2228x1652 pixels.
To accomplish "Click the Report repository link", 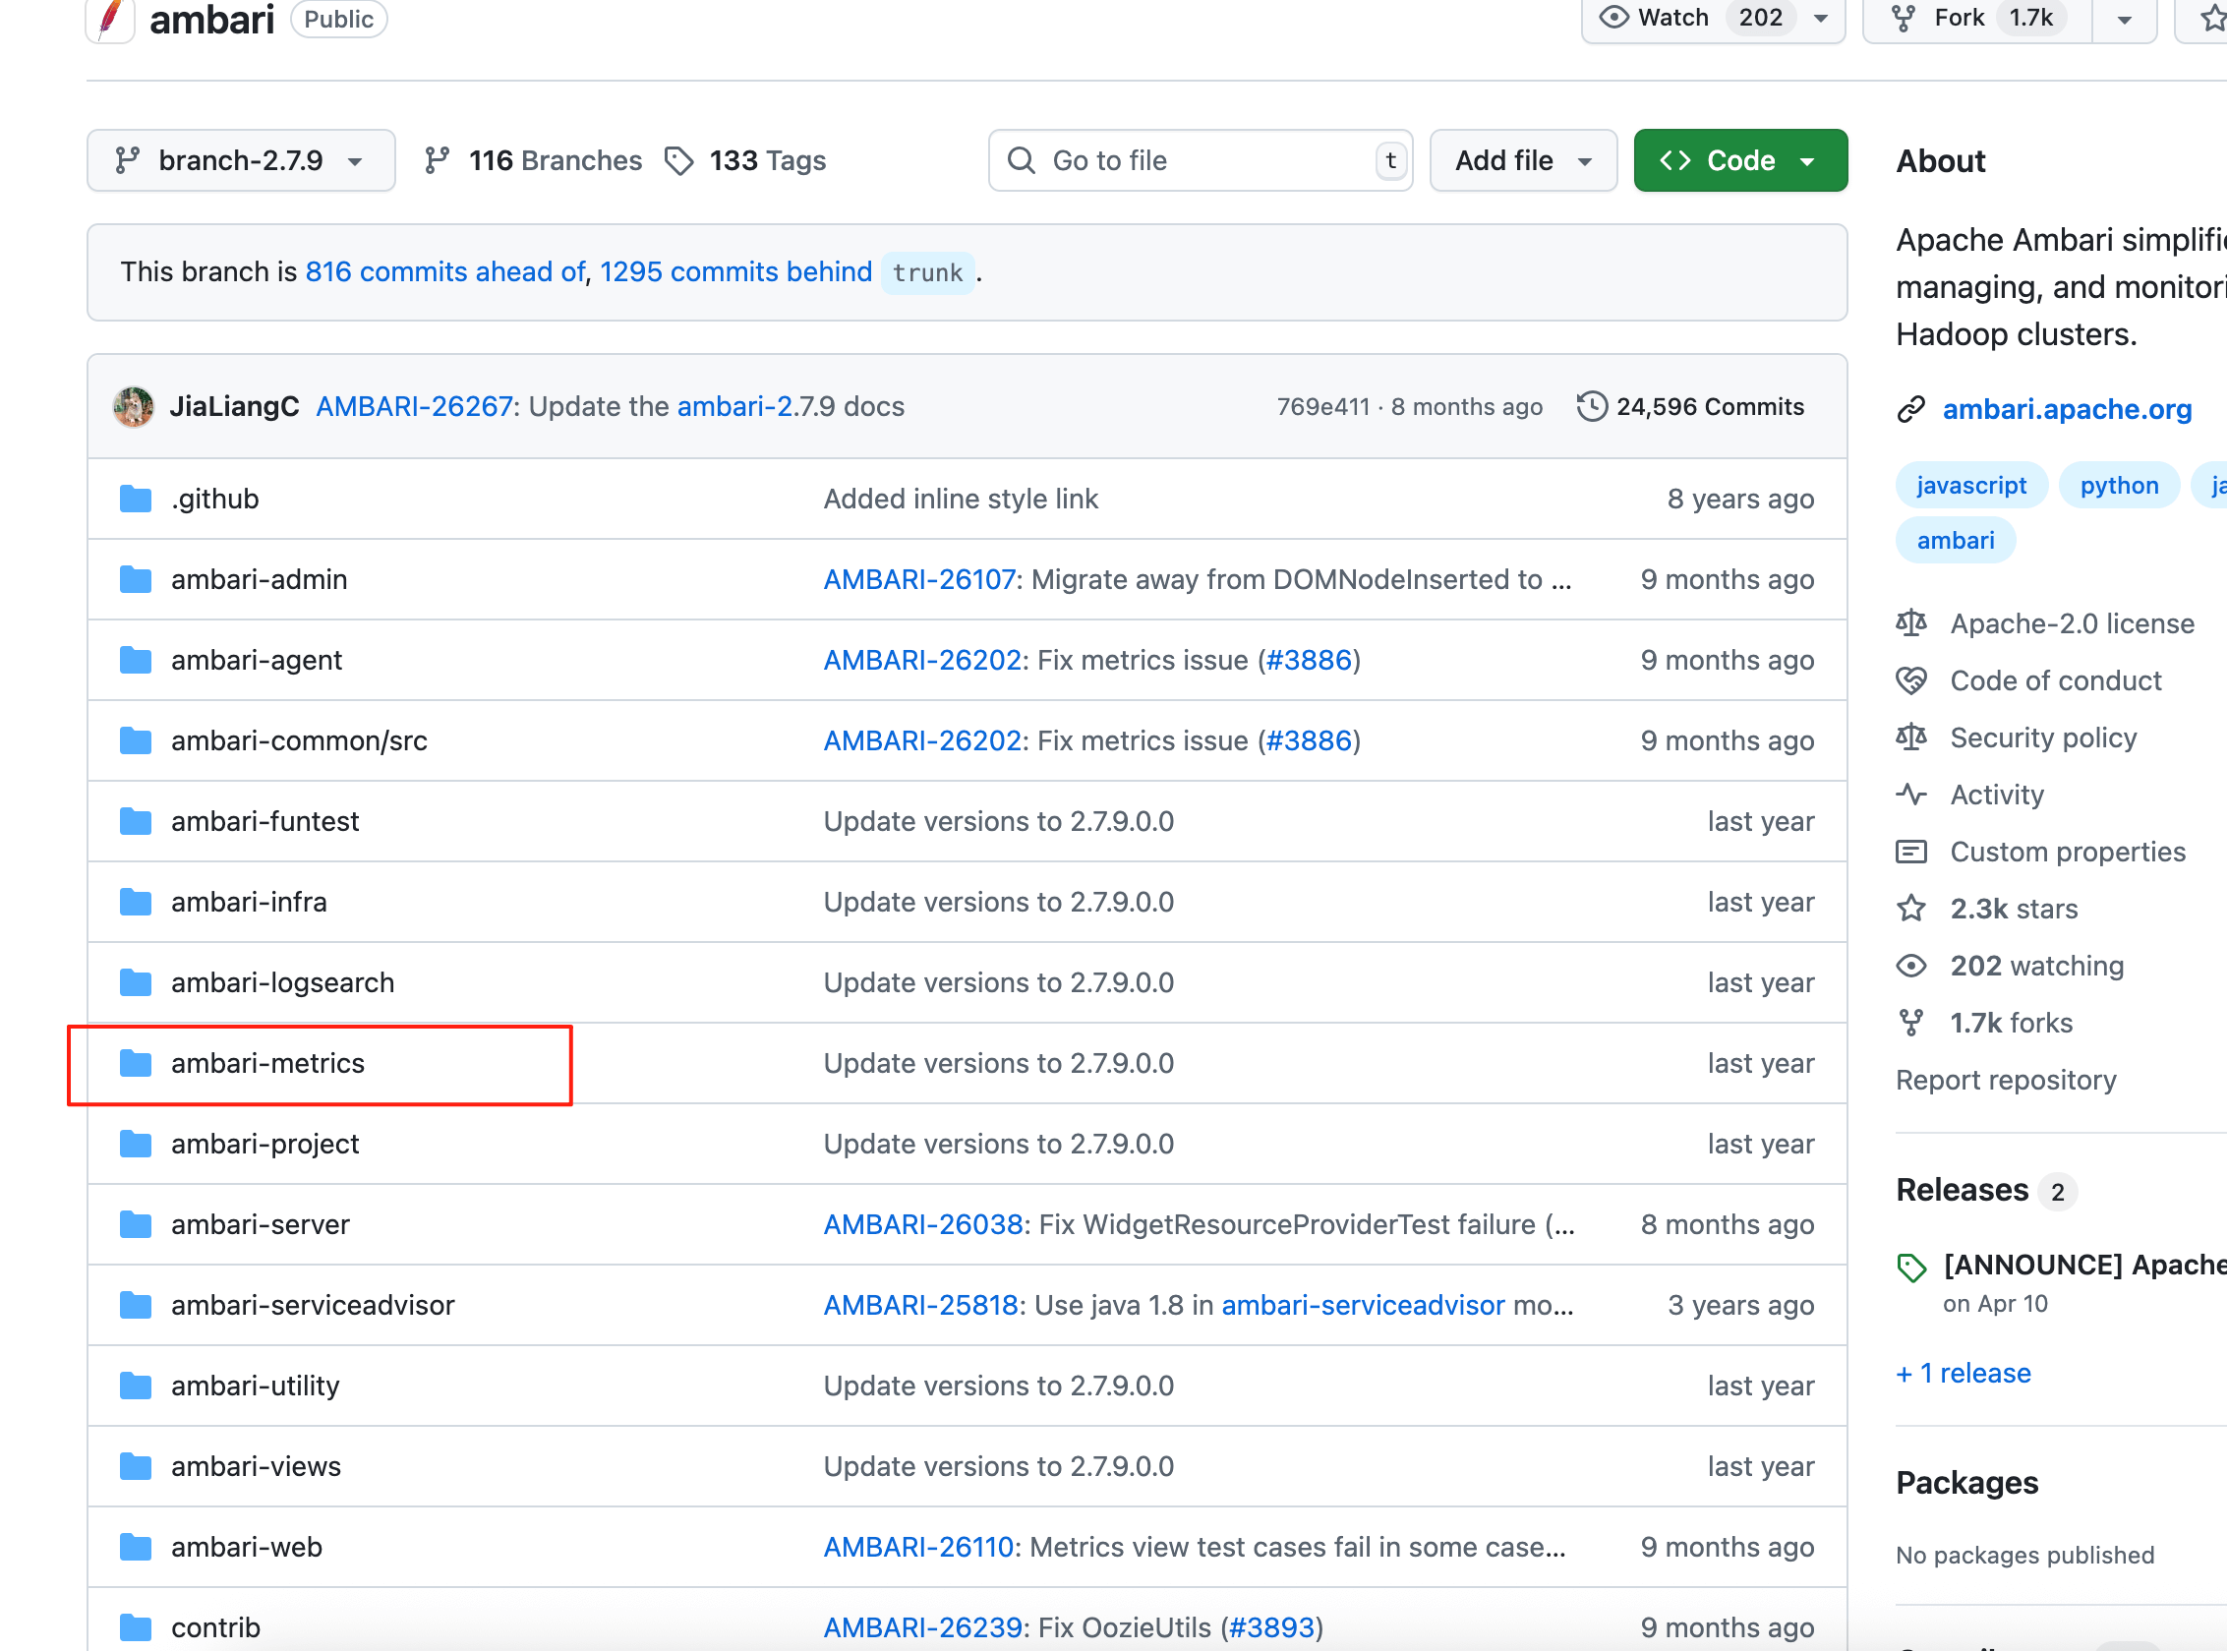I will point(2007,1081).
